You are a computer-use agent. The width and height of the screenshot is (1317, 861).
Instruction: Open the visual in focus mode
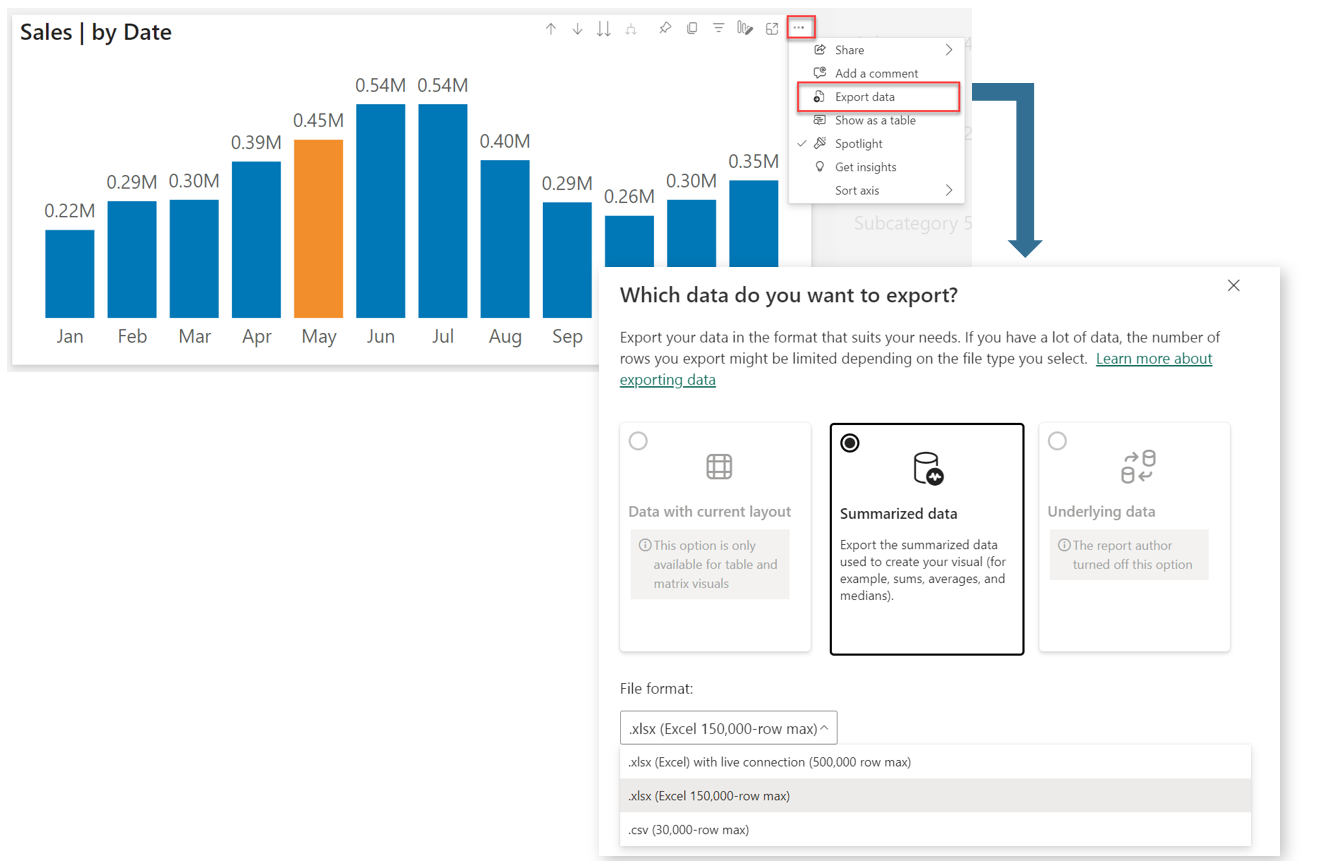tap(772, 29)
